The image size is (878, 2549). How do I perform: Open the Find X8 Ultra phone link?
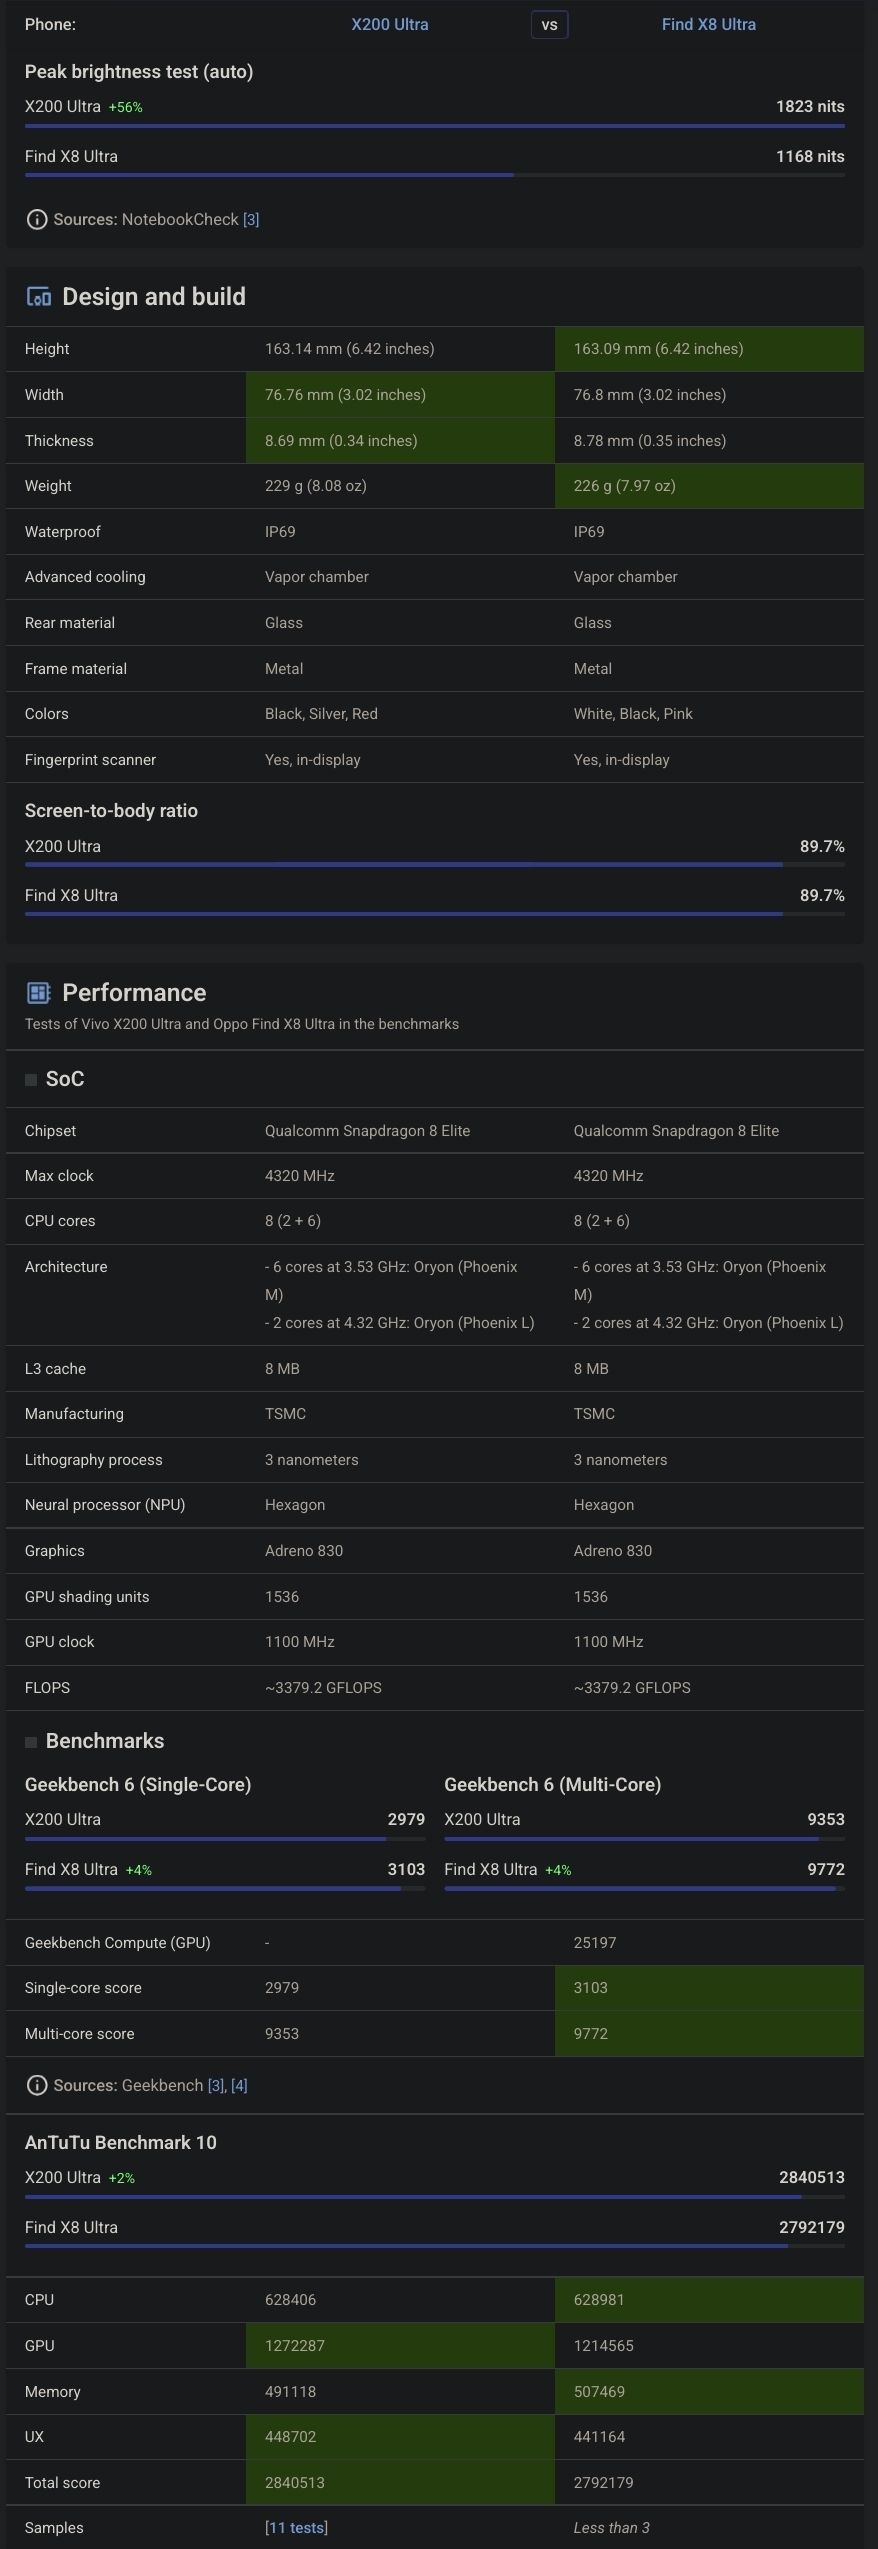click(709, 24)
